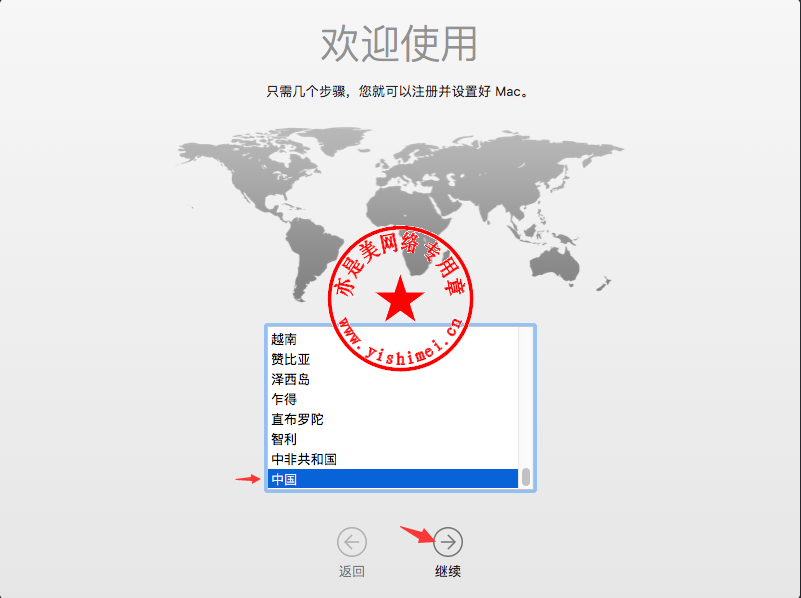Viewport: 801px width, 598px height.
Task: Select the highlighted 中国 row
Action: pos(393,479)
